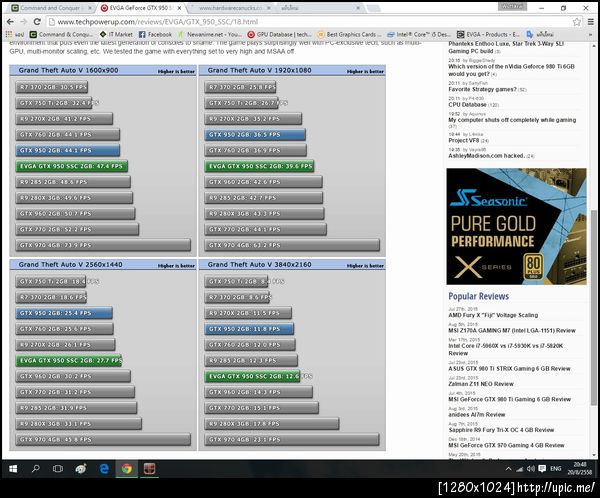600x498 pixels.
Task: Open Which version of GeForce 980 Ti thread
Action: tap(511, 70)
